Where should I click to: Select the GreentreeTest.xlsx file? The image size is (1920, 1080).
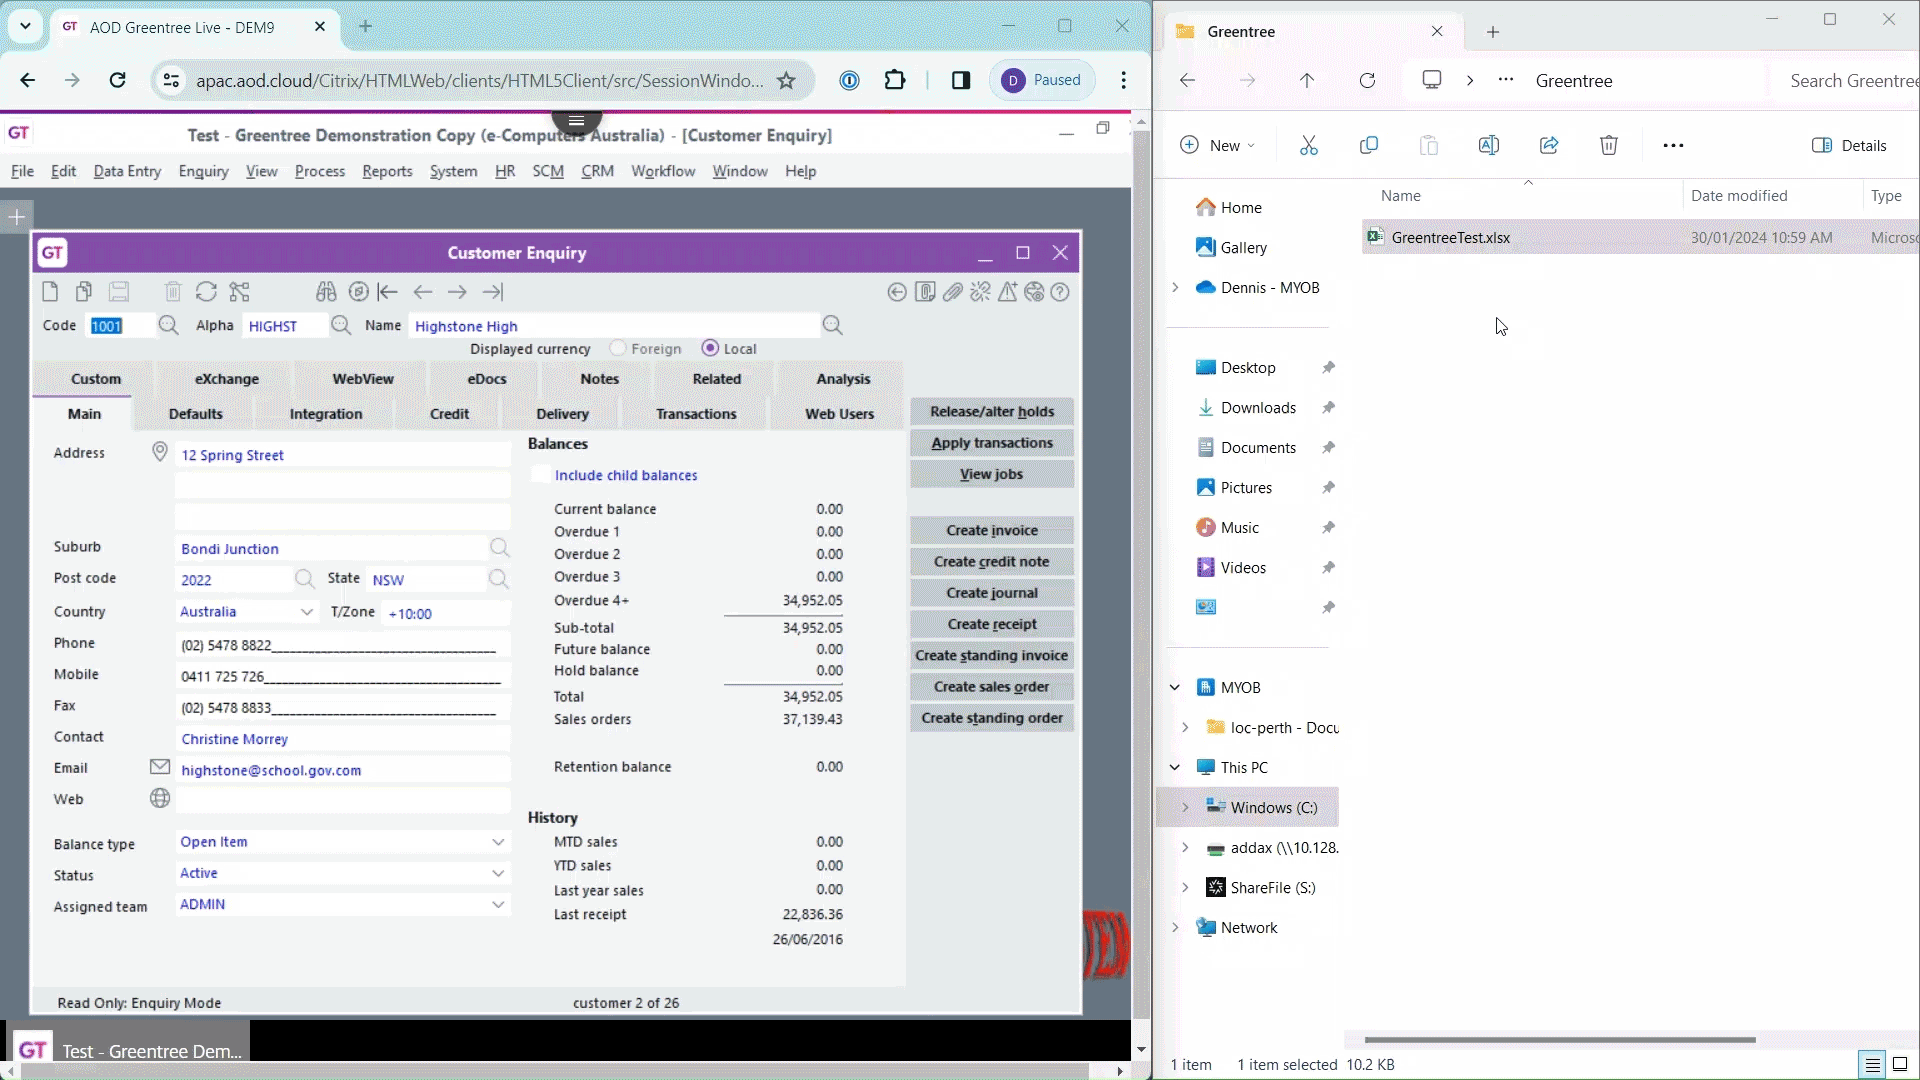[1640, 237]
